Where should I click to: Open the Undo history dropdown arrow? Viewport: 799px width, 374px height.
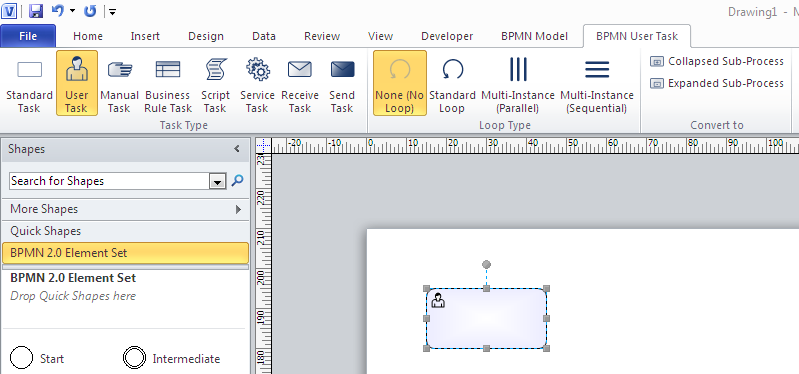72,11
